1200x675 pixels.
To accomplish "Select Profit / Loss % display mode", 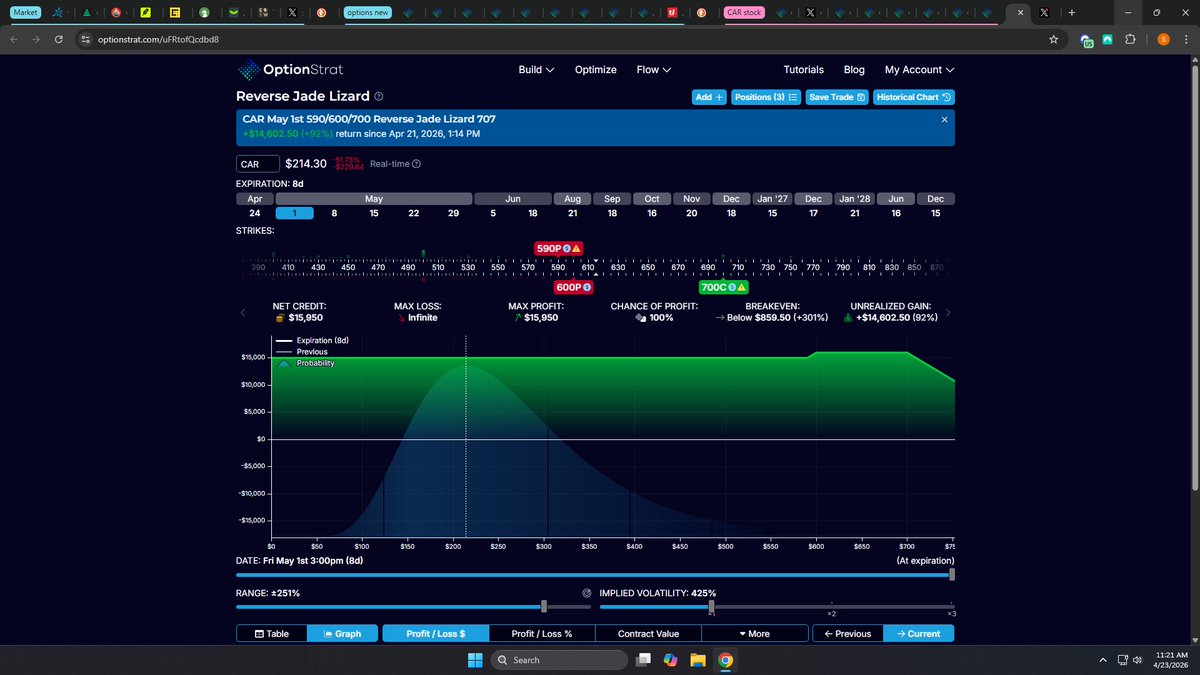I will pyautogui.click(x=542, y=633).
